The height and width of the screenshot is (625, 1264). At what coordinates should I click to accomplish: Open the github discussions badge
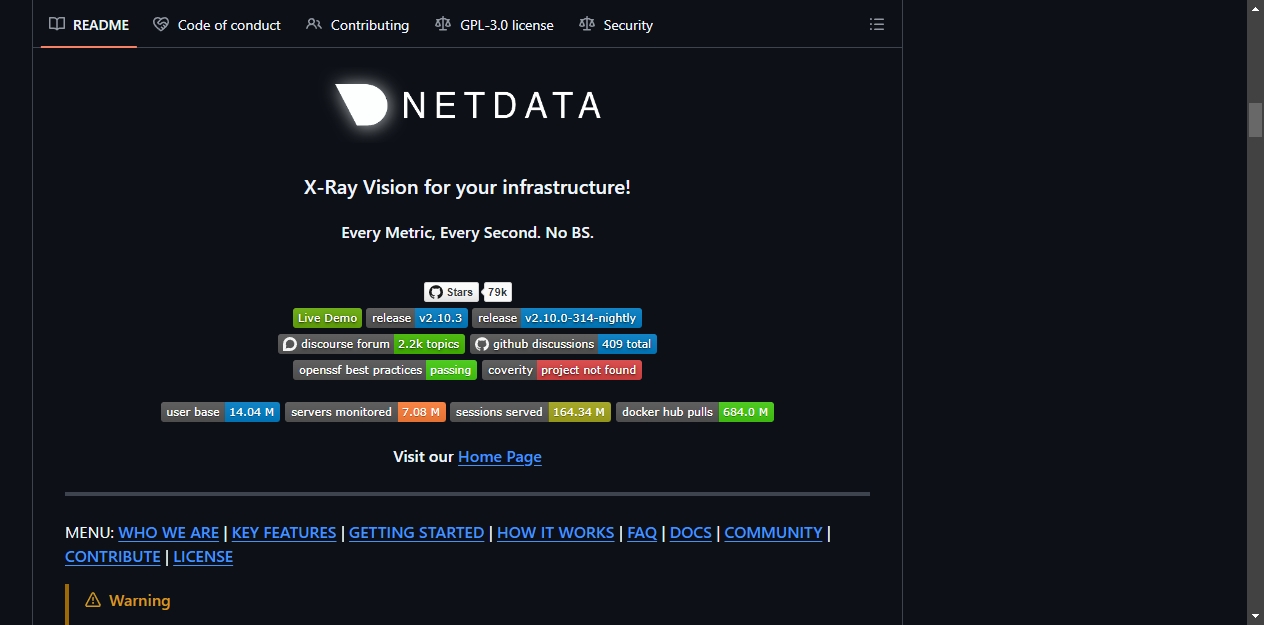563,344
